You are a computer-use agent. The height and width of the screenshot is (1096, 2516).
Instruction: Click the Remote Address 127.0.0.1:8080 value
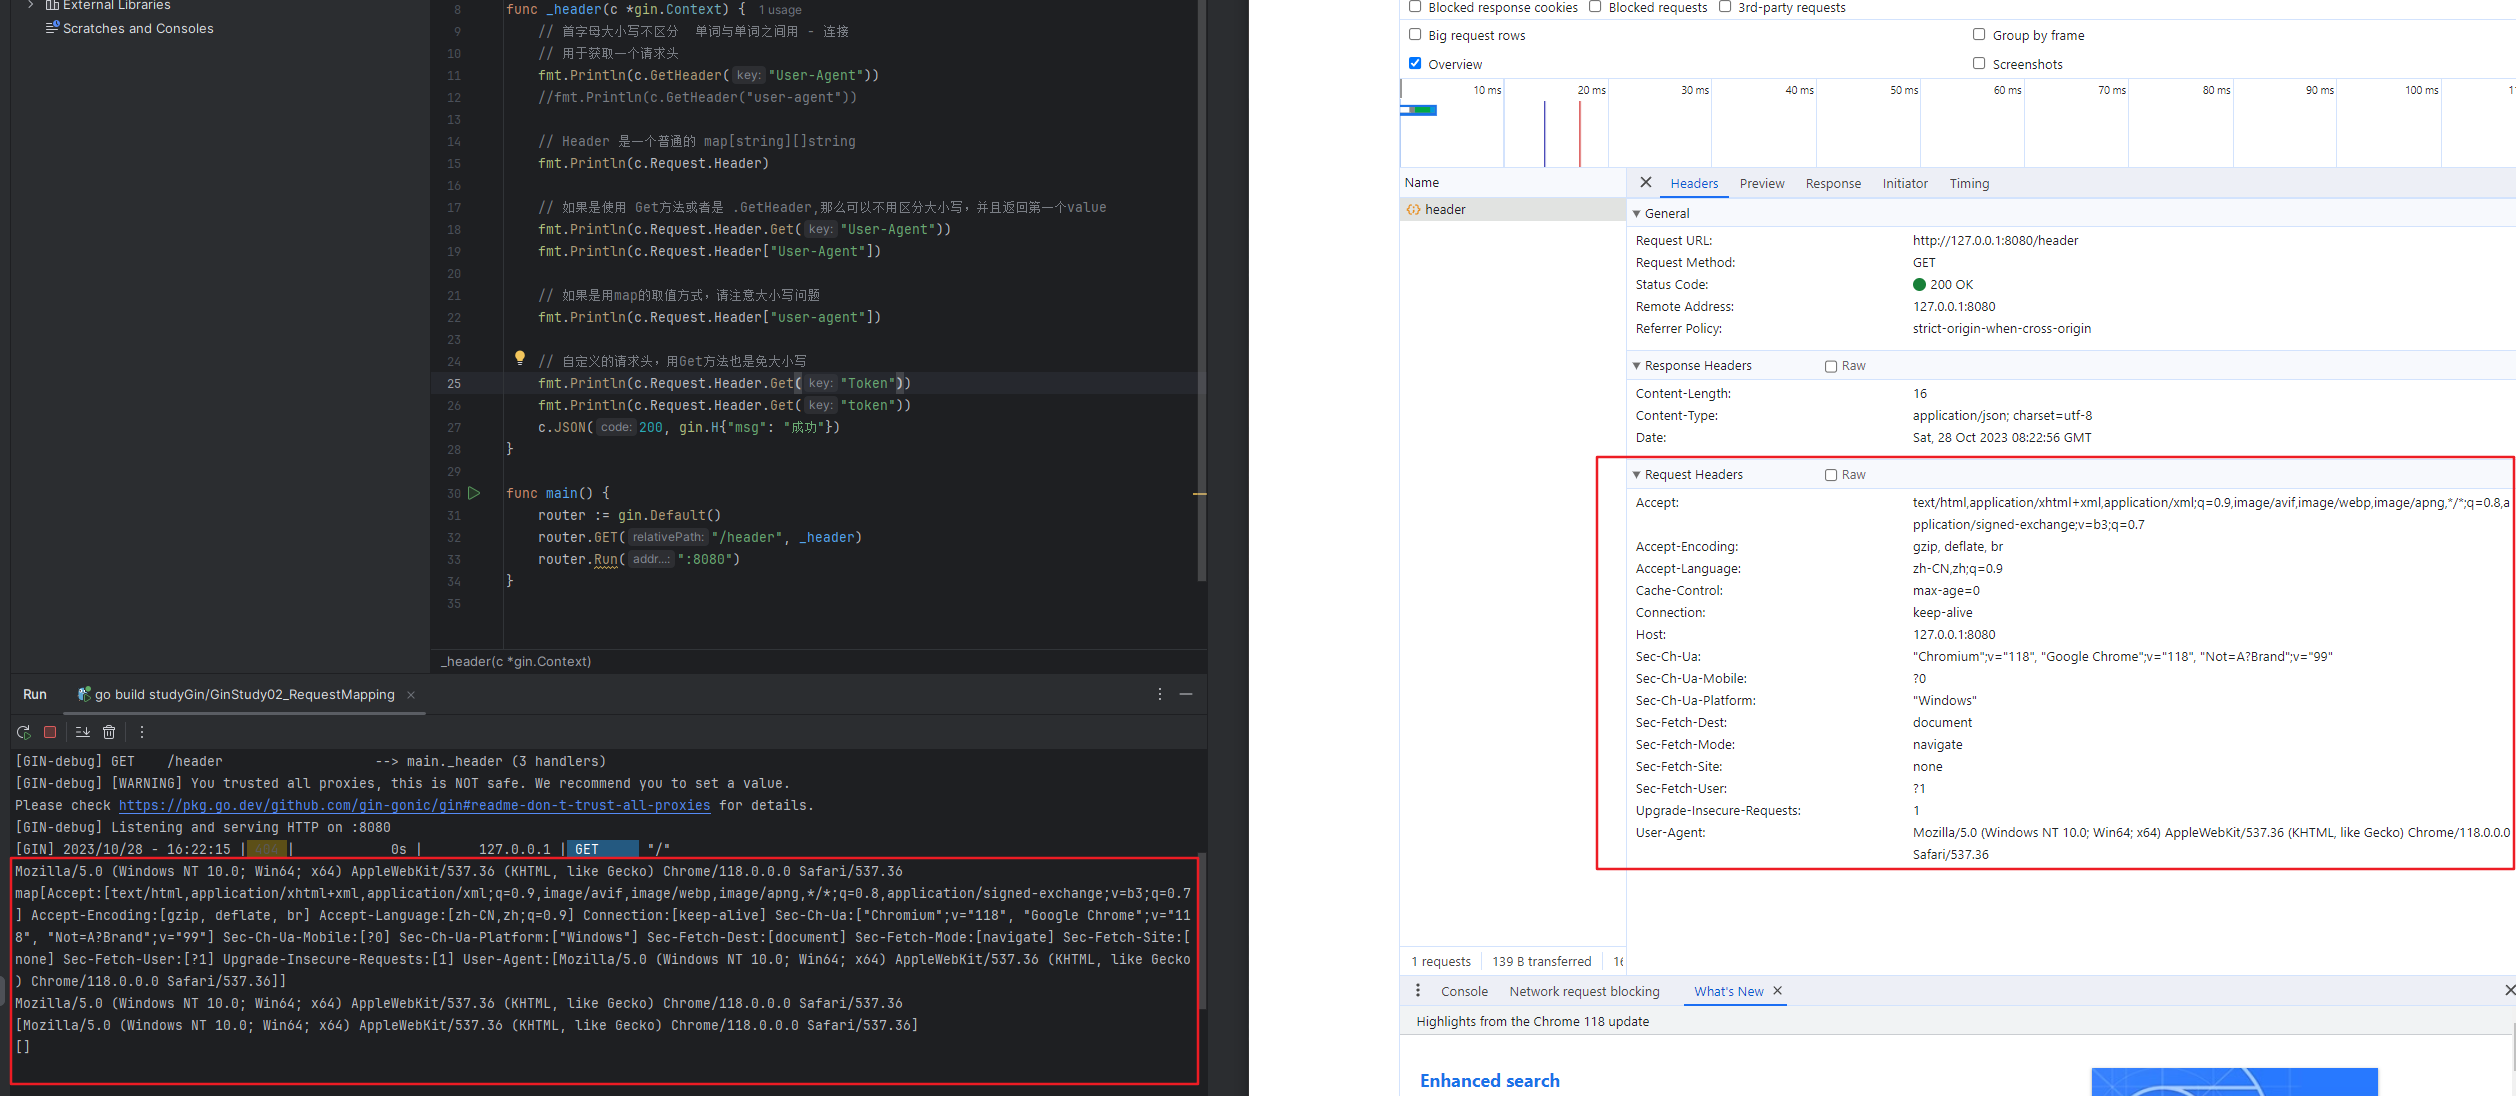pyautogui.click(x=1954, y=307)
